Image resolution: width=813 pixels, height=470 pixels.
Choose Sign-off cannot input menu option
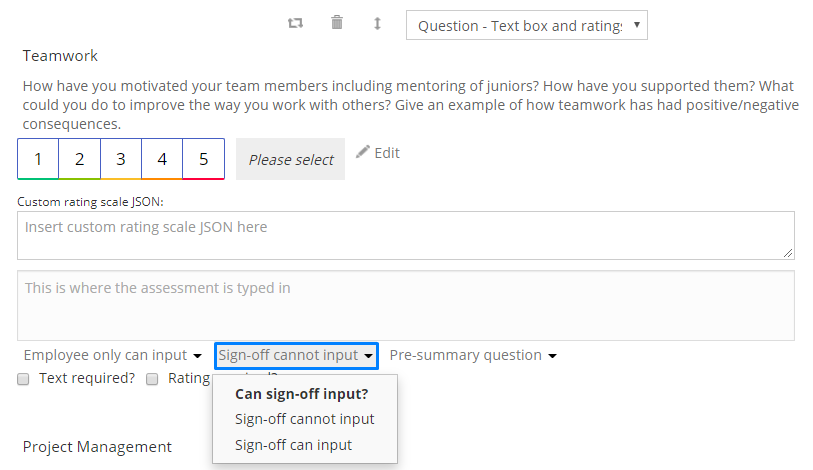click(304, 419)
